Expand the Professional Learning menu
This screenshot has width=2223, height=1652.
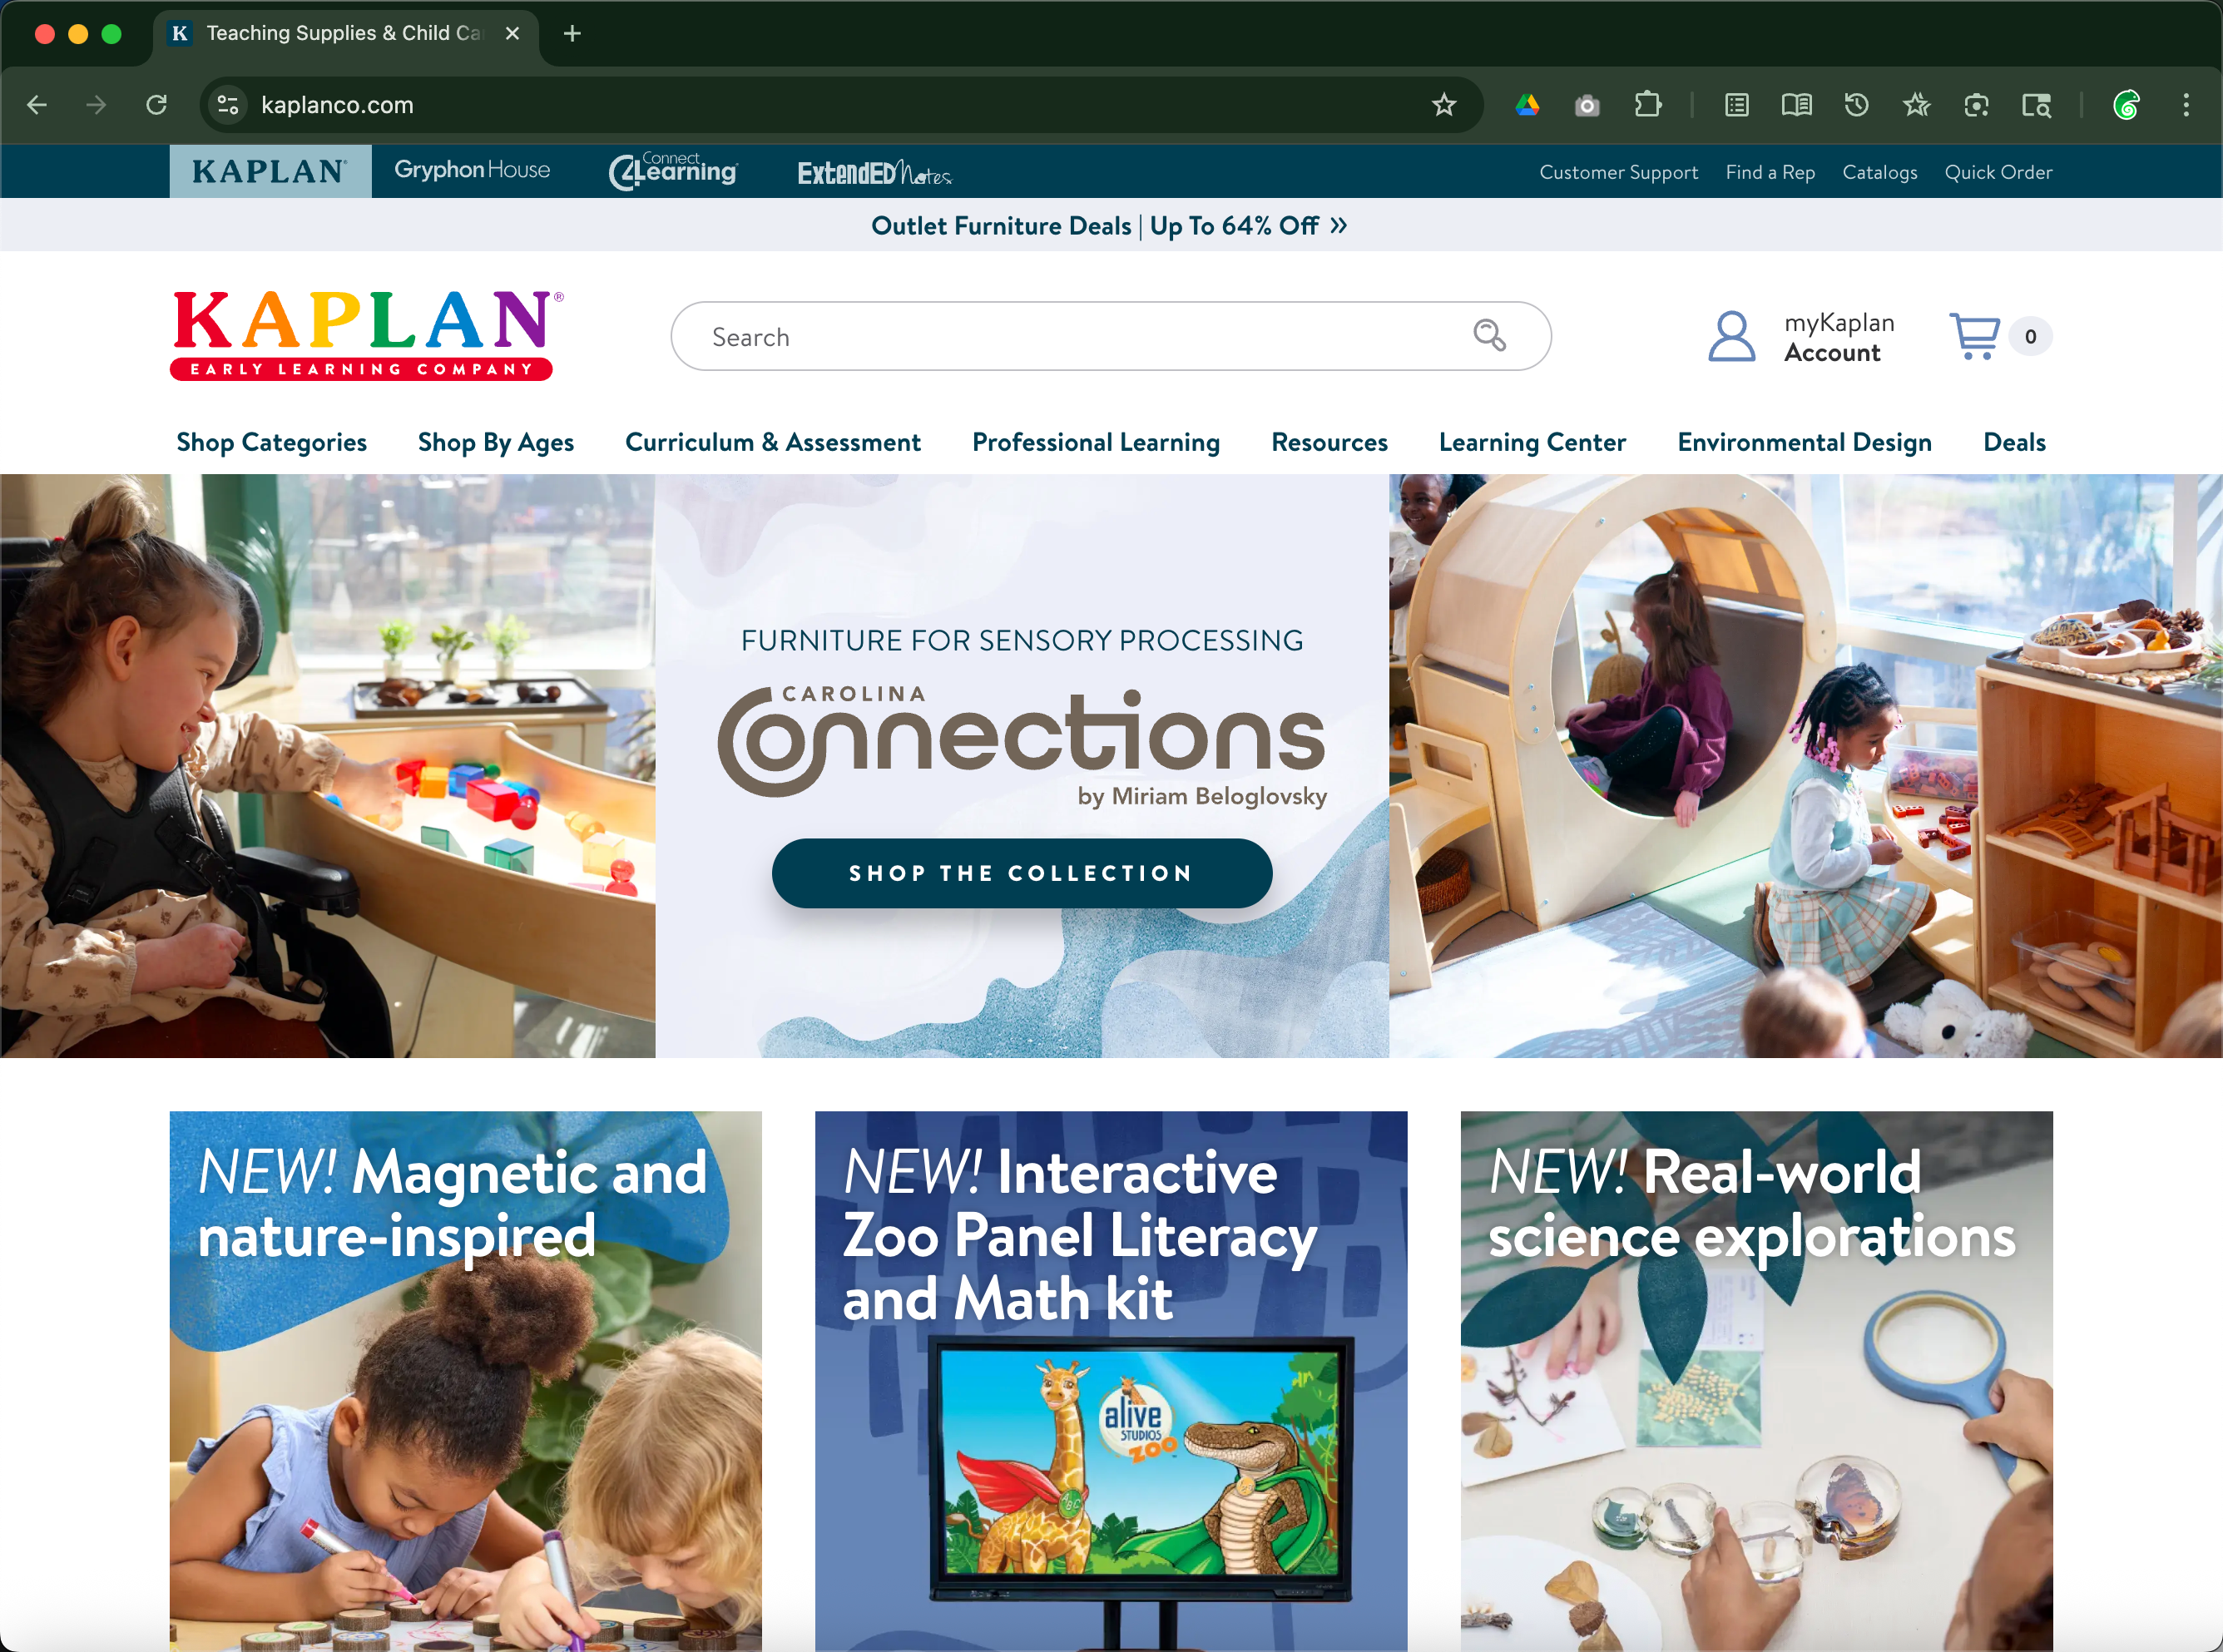click(x=1095, y=442)
